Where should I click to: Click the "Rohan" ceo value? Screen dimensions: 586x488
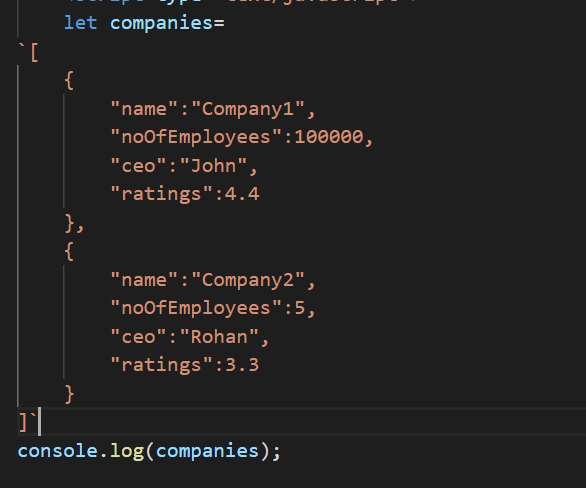pos(219,337)
